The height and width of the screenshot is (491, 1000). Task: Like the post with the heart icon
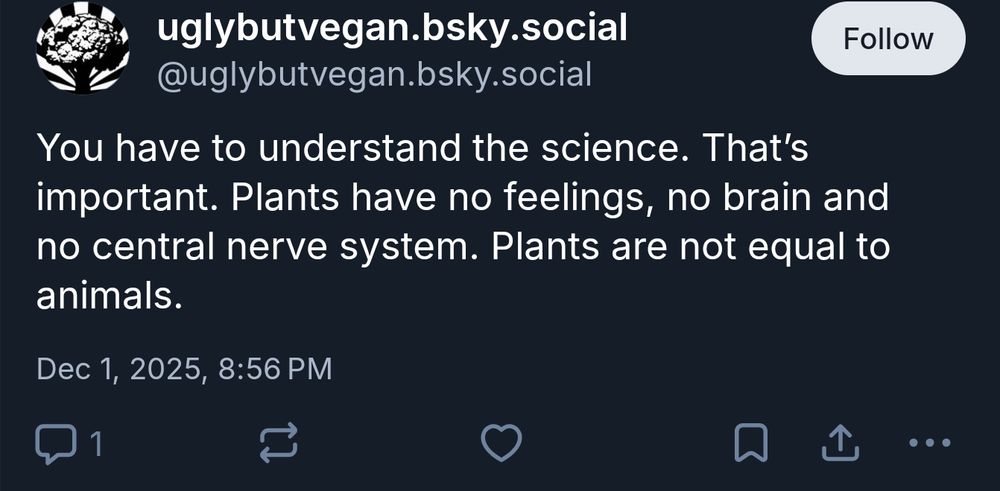click(501, 443)
